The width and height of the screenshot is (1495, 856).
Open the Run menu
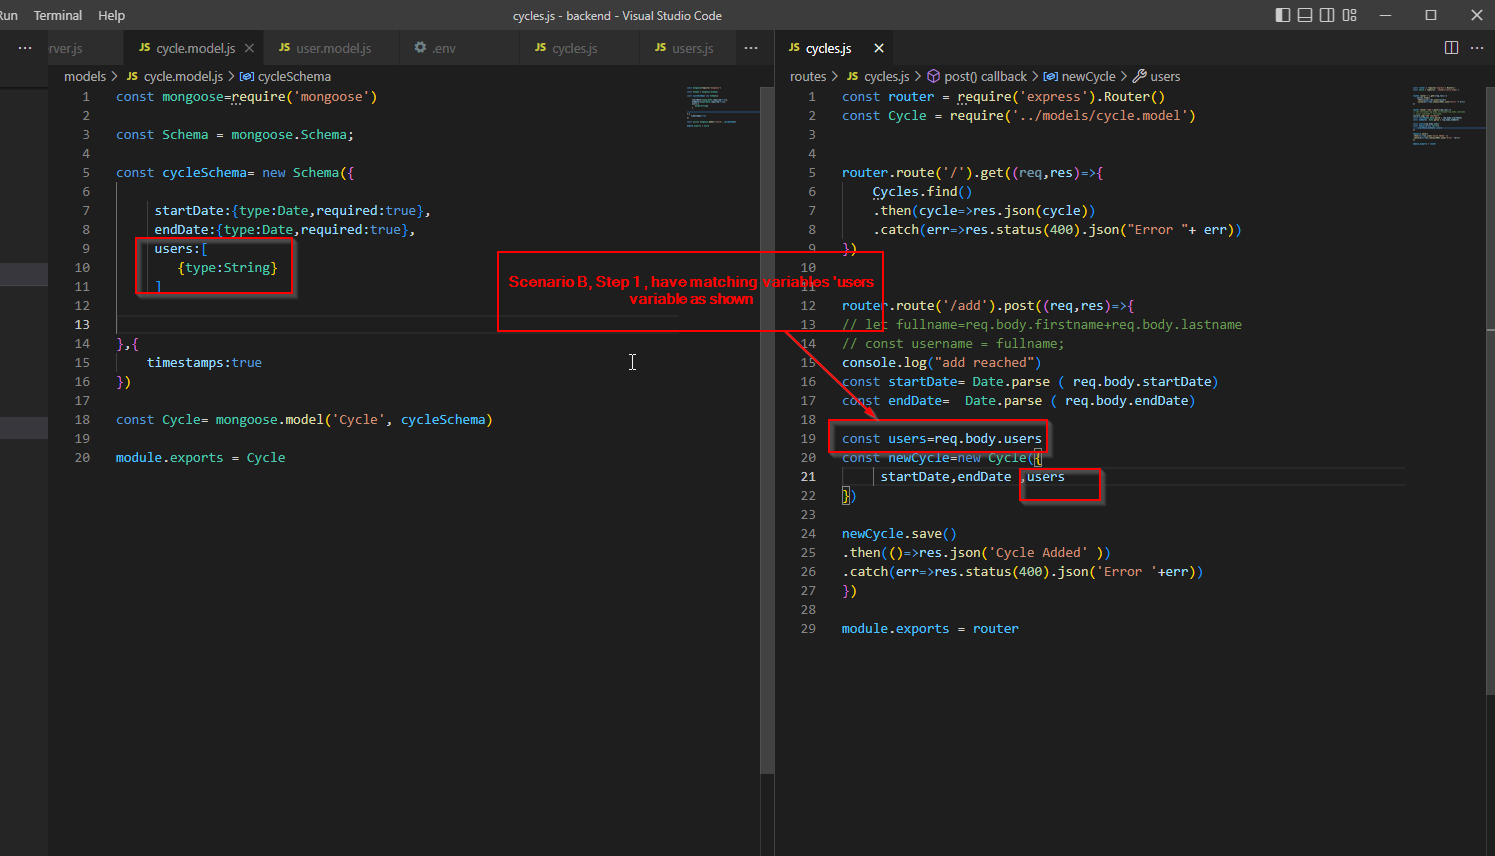tap(9, 15)
